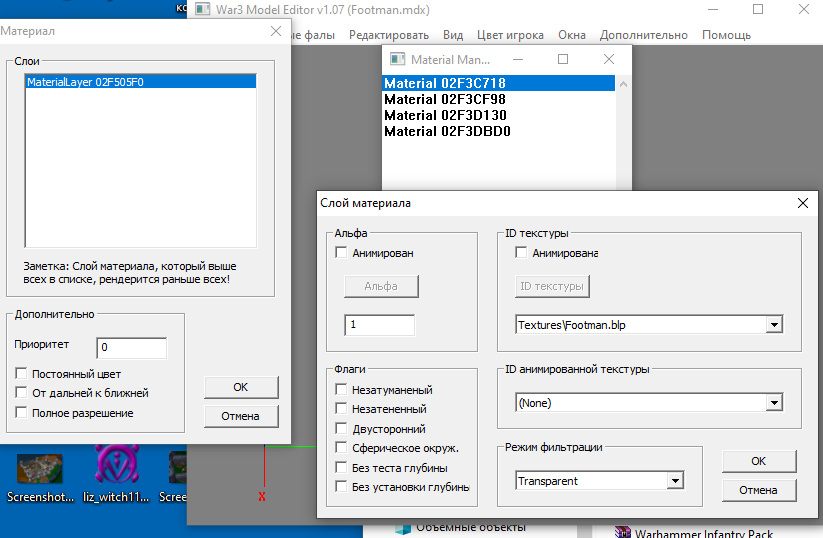The image size is (823, 538).
Task: Check the 'Без теста глубины' flag
Action: pyautogui.click(x=341, y=467)
